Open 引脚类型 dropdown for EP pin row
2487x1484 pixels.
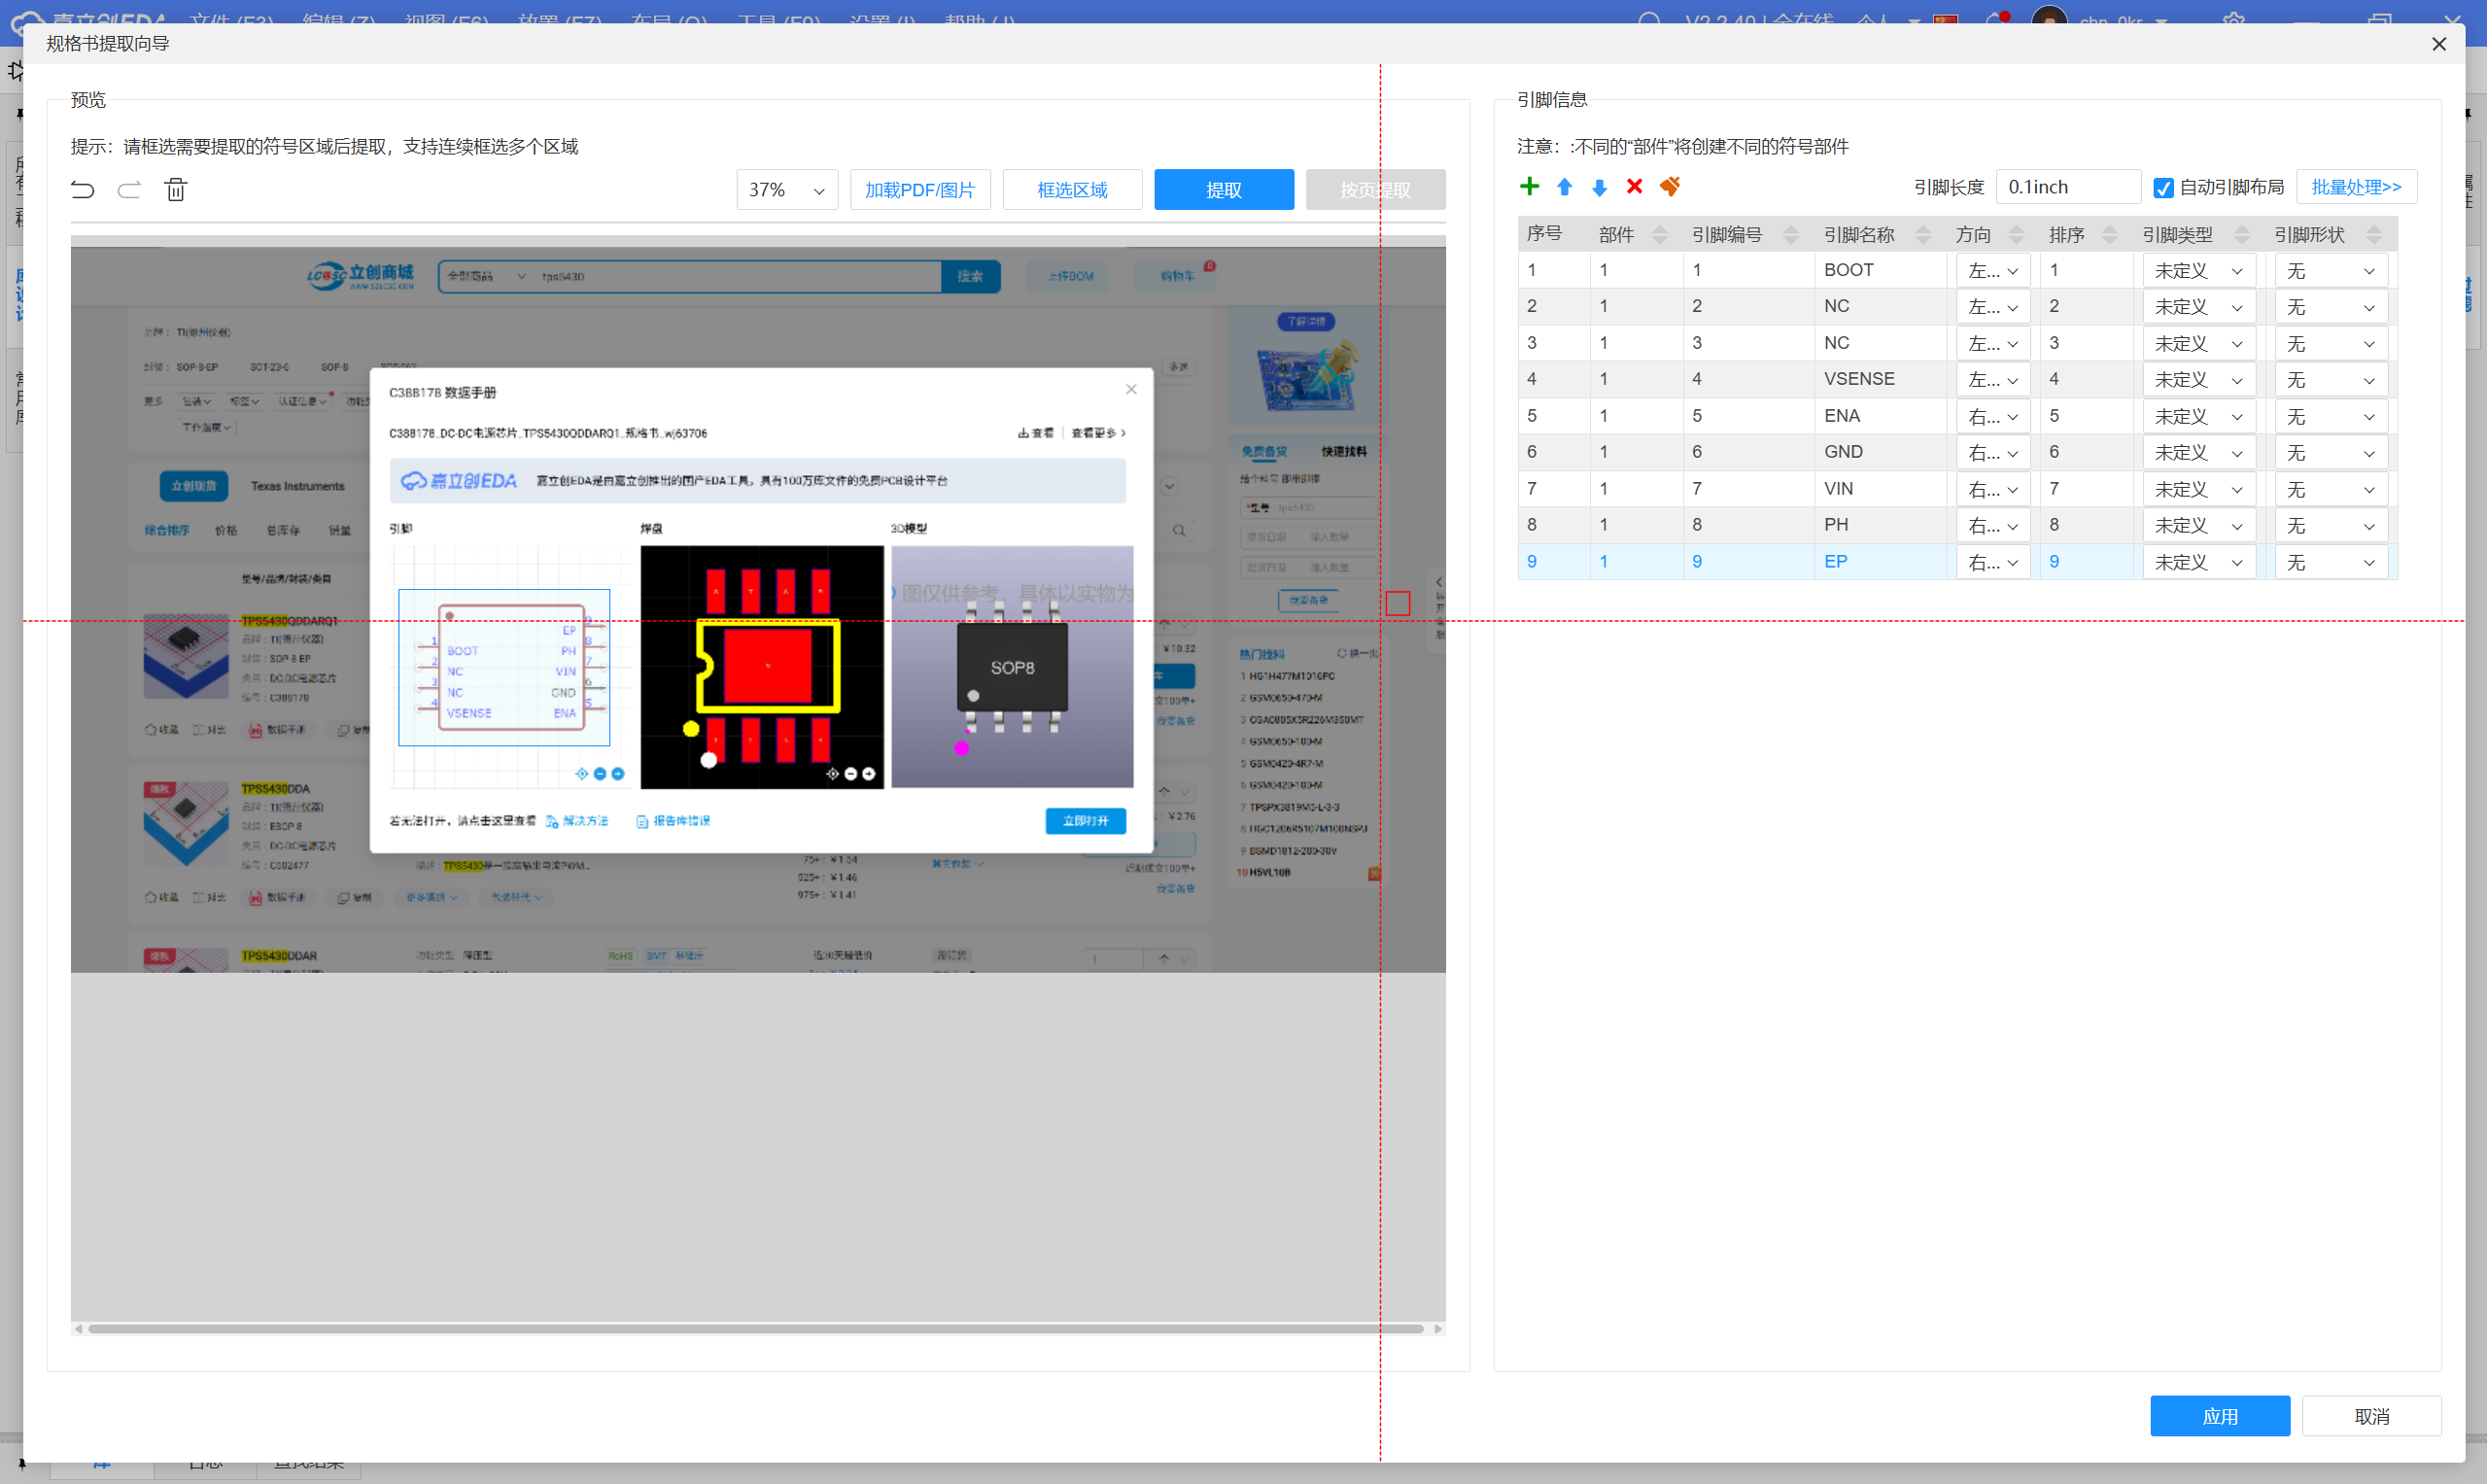tap(2199, 562)
